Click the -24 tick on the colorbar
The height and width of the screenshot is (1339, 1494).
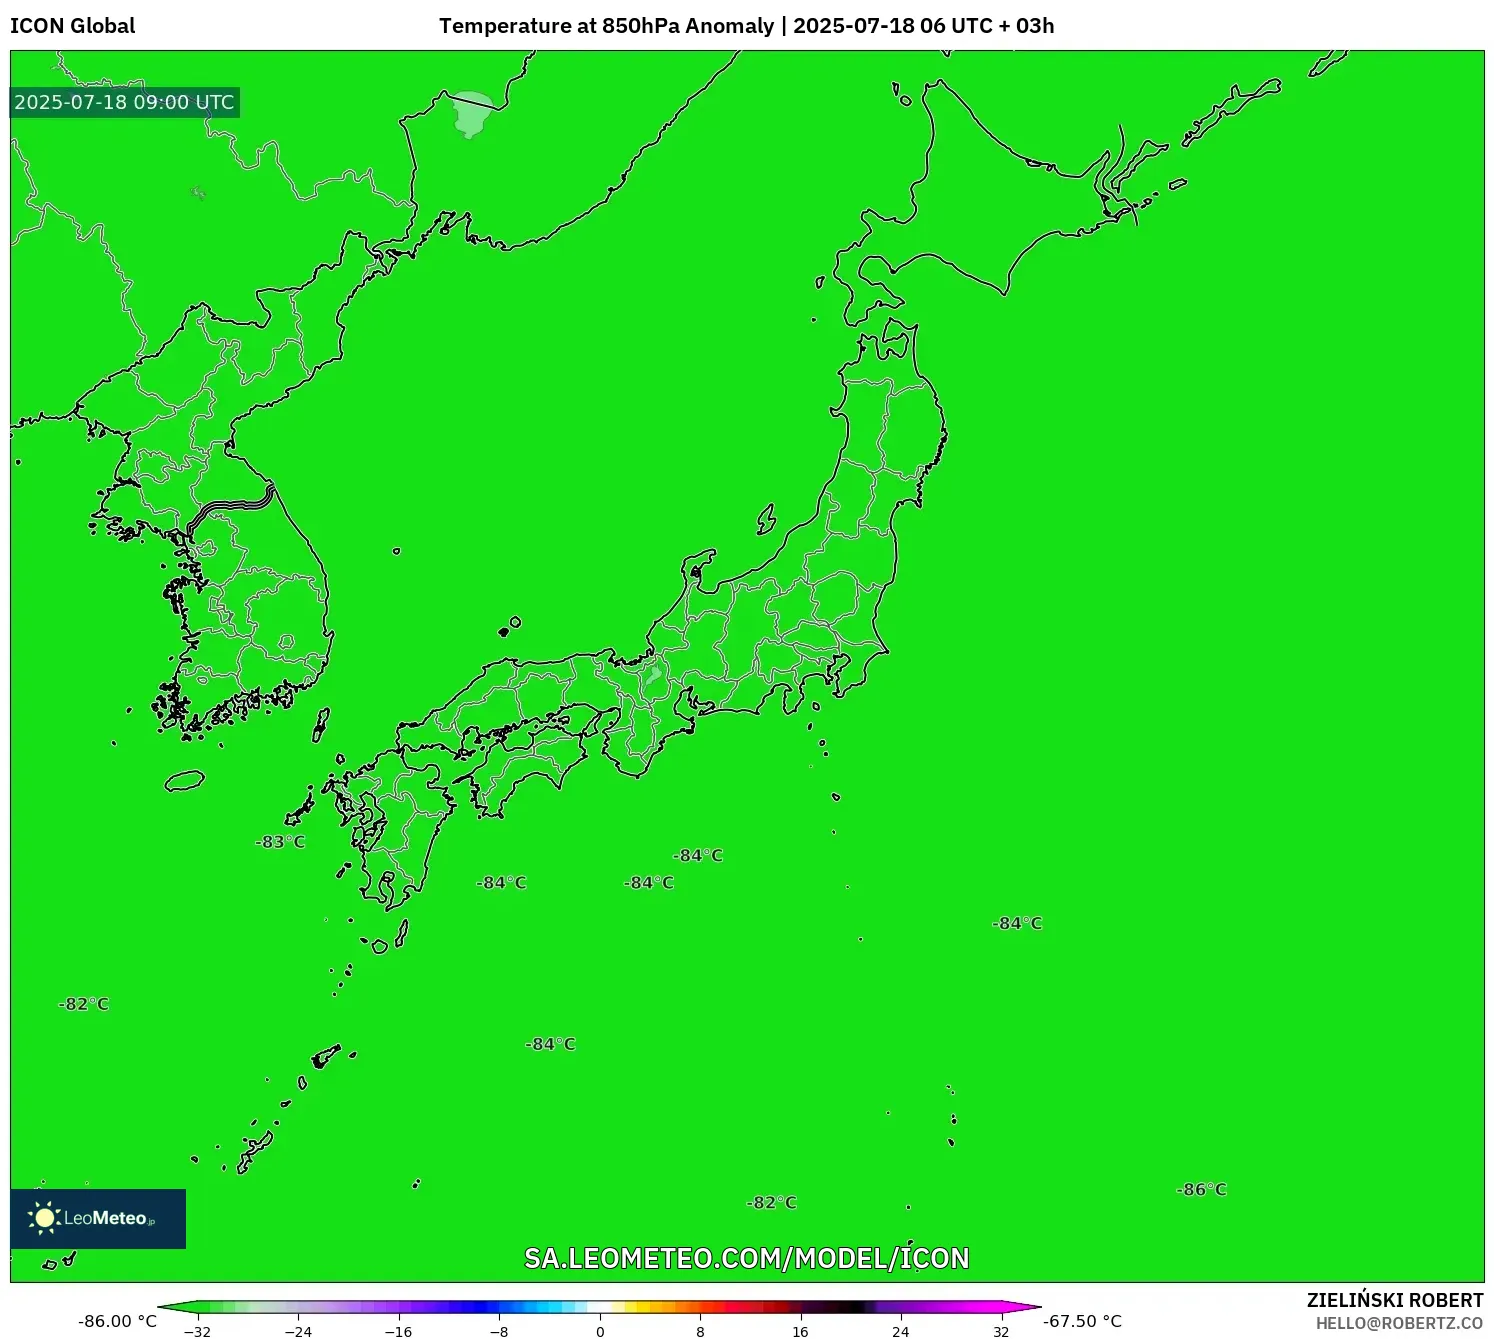298,1331
